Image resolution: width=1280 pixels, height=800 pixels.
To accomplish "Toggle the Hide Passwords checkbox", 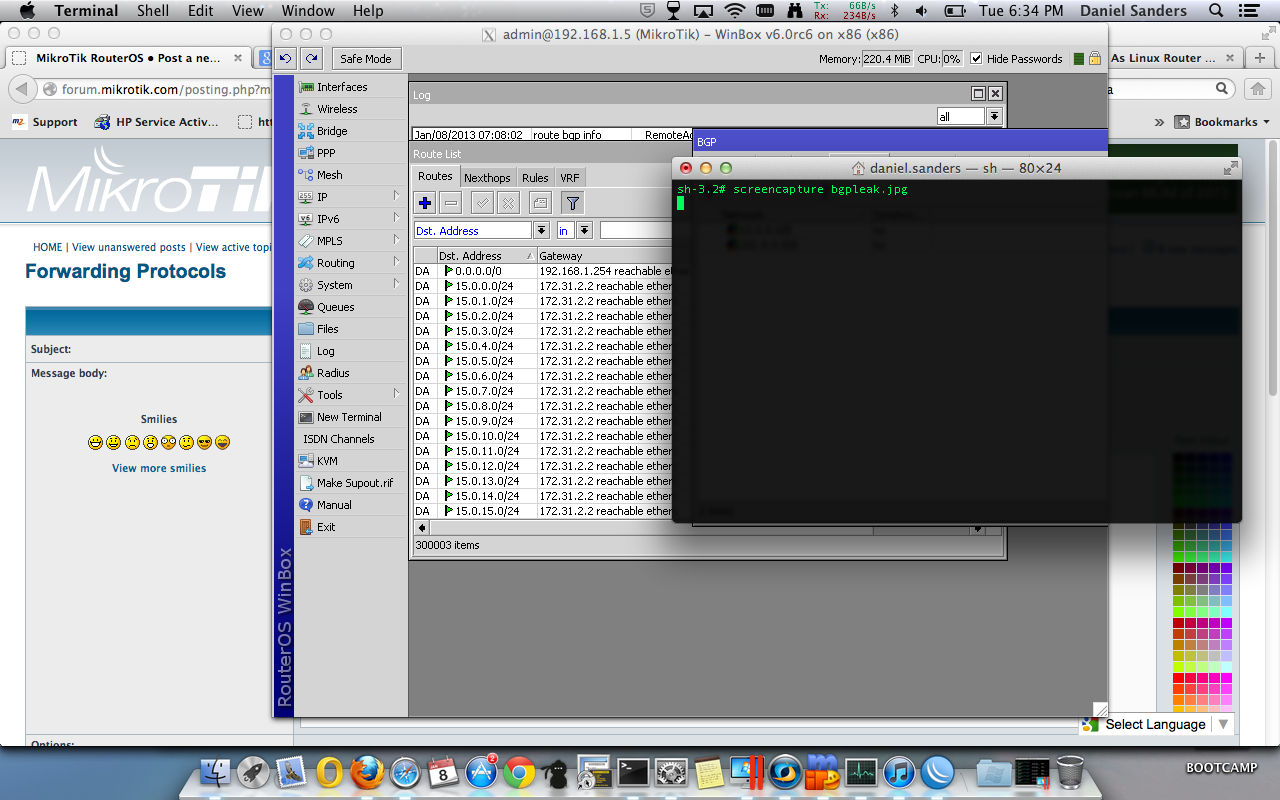I will click(x=976, y=59).
